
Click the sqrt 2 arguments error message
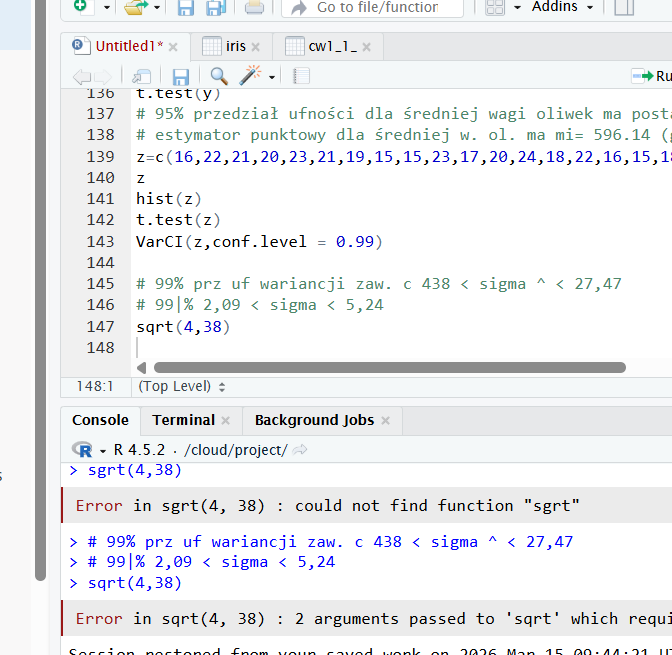point(367,618)
